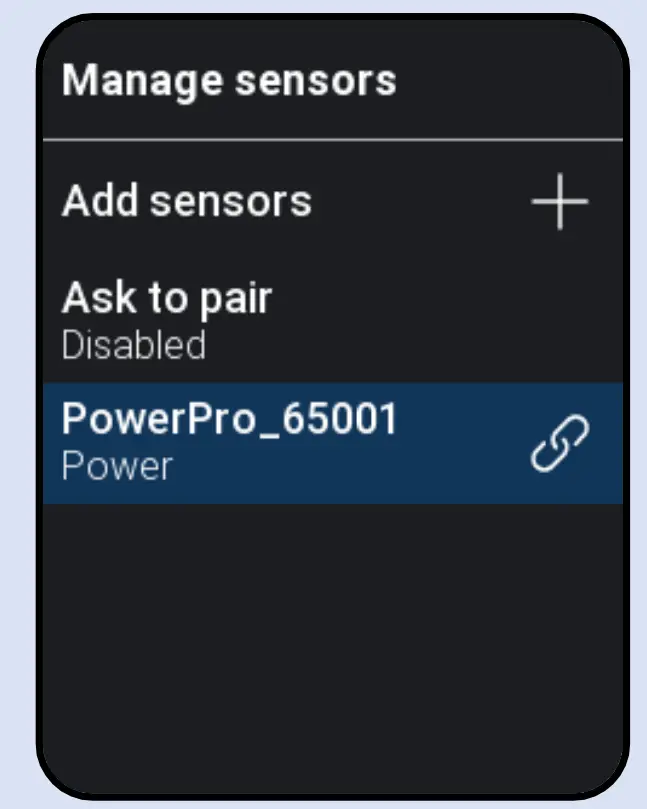Select the pairing link icon on the highlighted row

559,443
